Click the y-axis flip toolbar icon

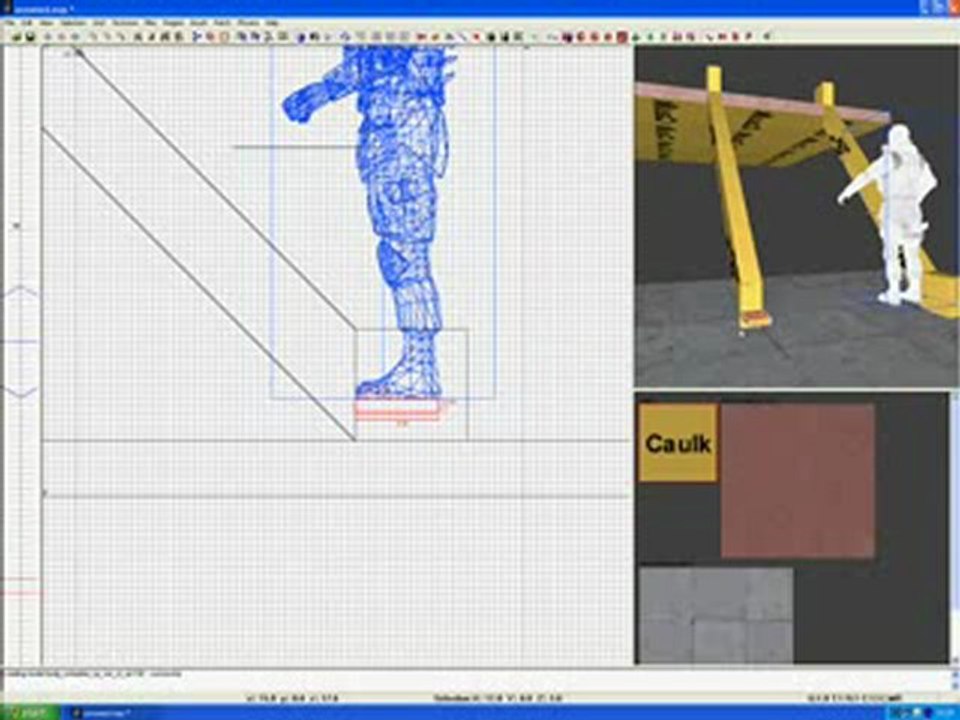(x=76, y=37)
